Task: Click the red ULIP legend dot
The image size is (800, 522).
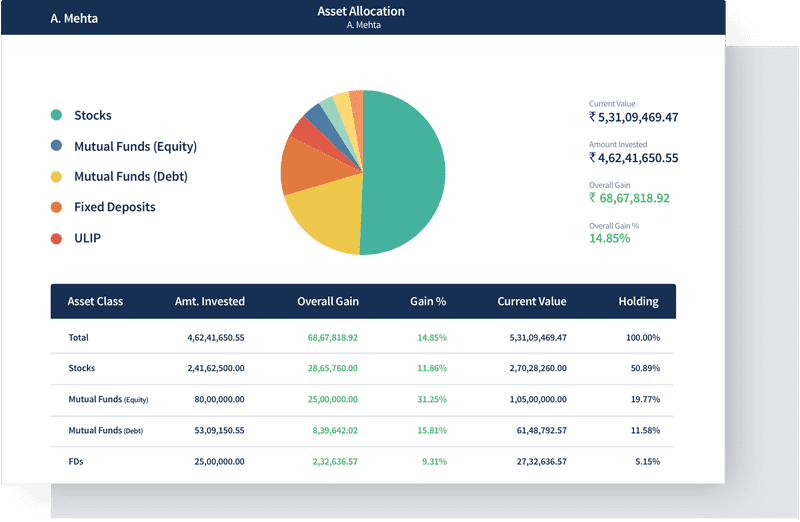Action: [x=56, y=238]
